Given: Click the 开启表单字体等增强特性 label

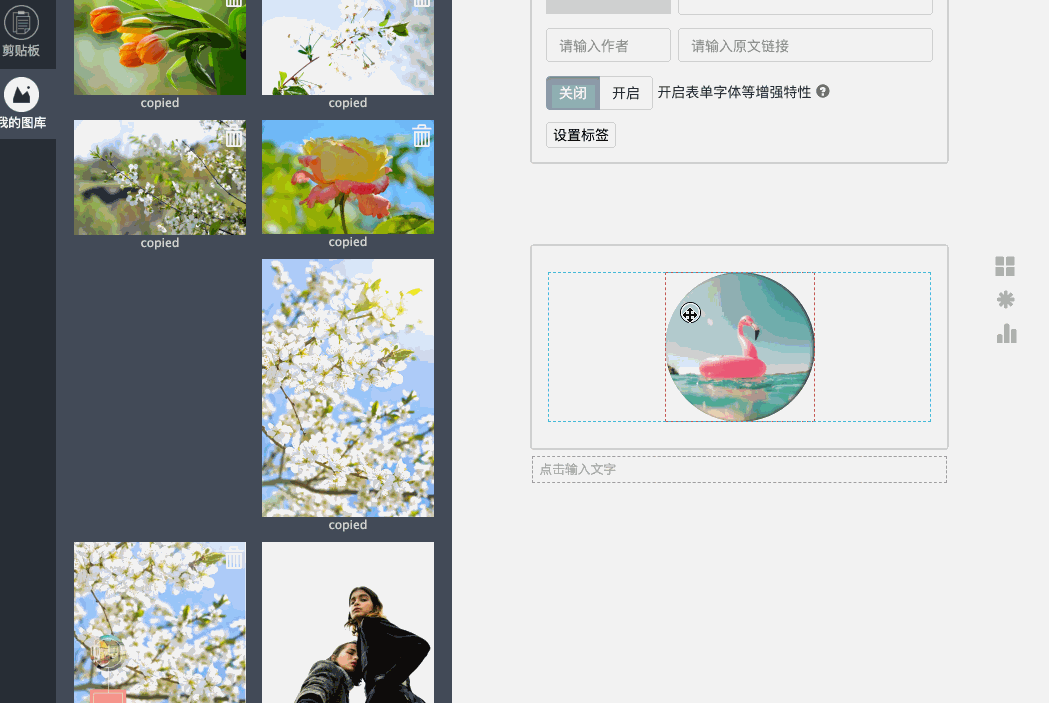Looking at the screenshot, I should coord(734,92).
